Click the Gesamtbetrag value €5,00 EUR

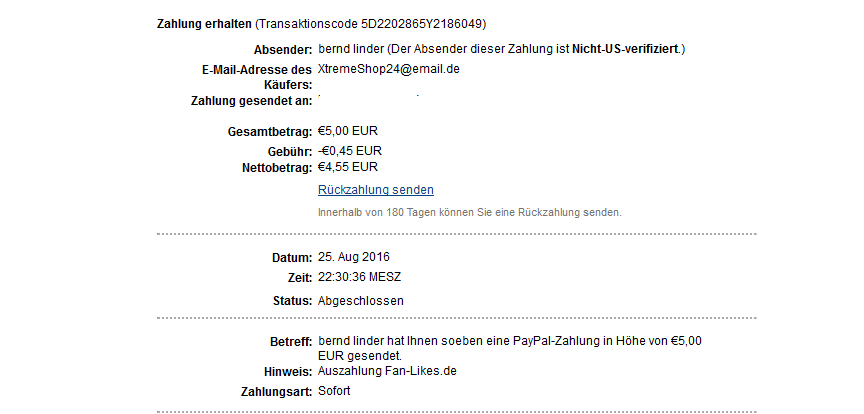[347, 131]
